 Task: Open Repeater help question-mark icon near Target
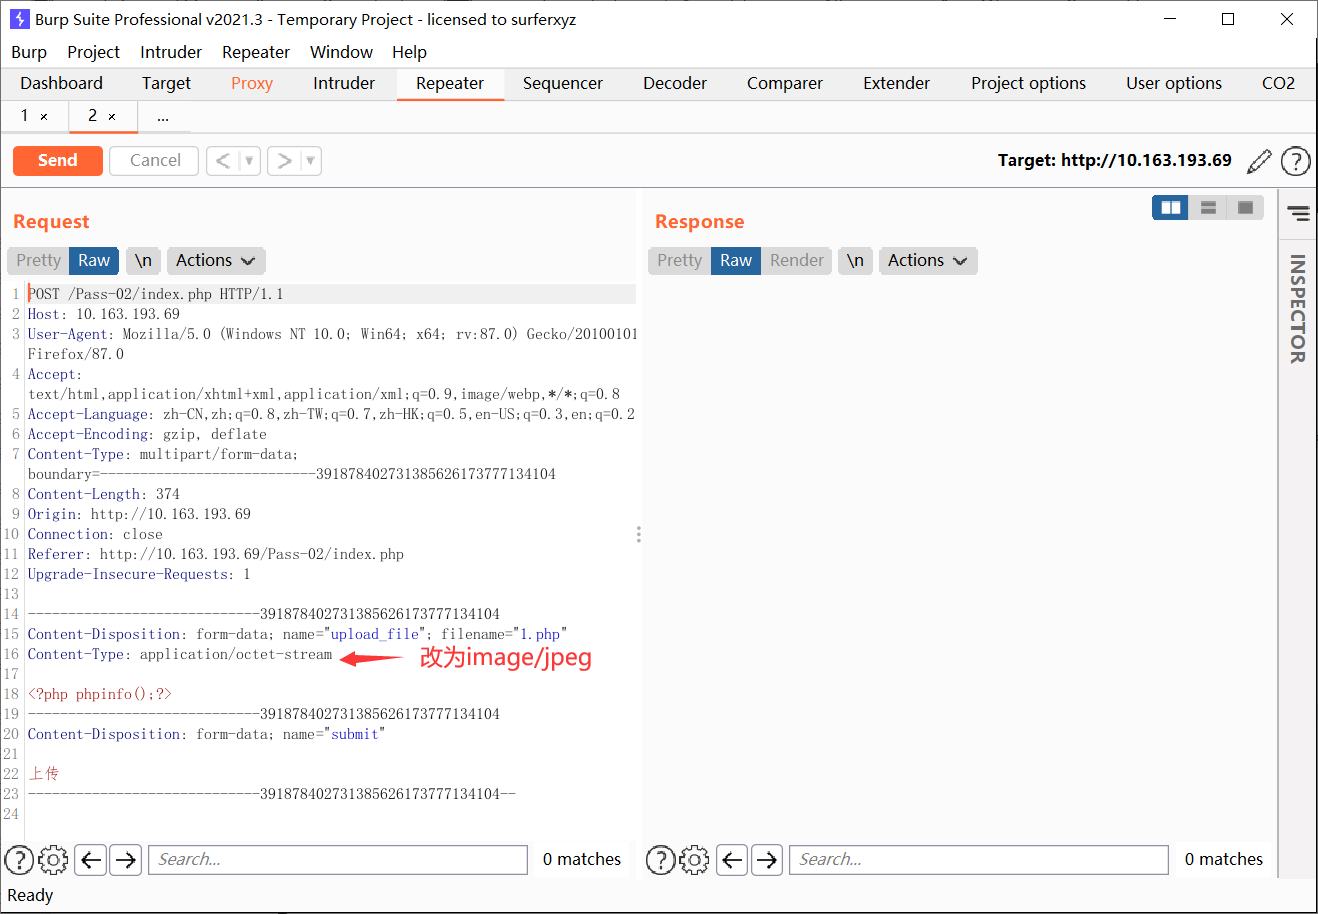tap(1295, 160)
